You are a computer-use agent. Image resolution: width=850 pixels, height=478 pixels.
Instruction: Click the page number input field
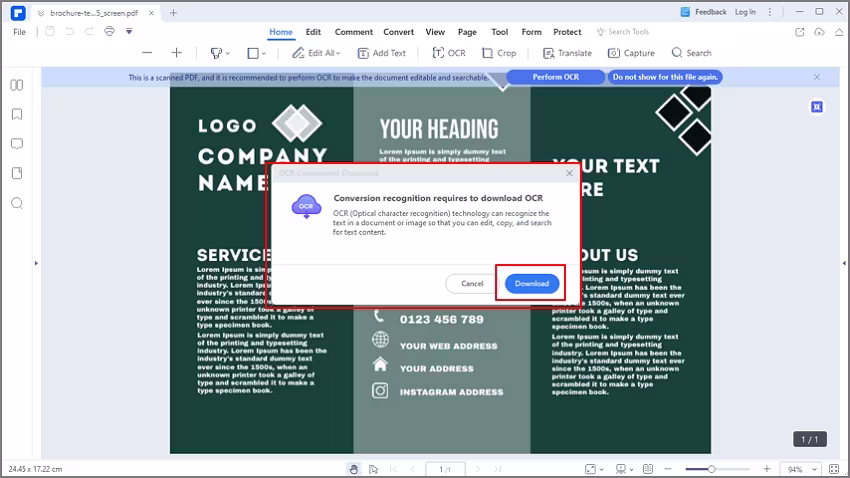[x=445, y=469]
